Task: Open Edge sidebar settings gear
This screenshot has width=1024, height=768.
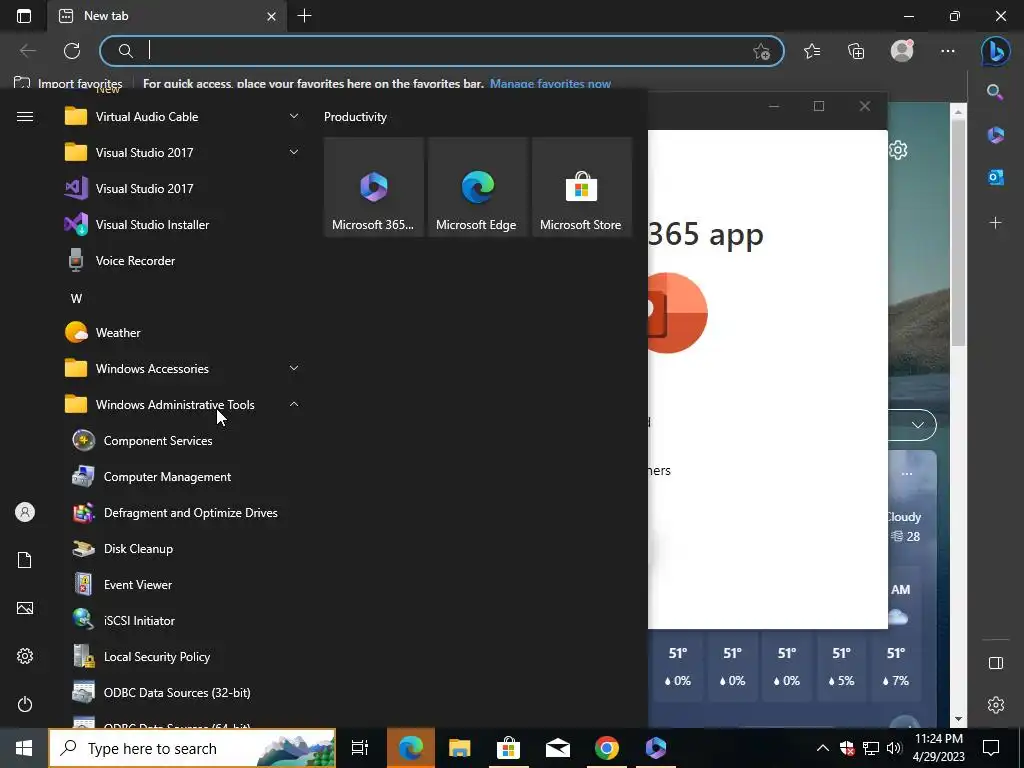Action: 995,705
